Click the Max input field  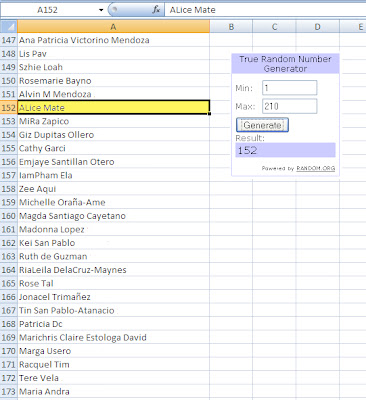289,106
